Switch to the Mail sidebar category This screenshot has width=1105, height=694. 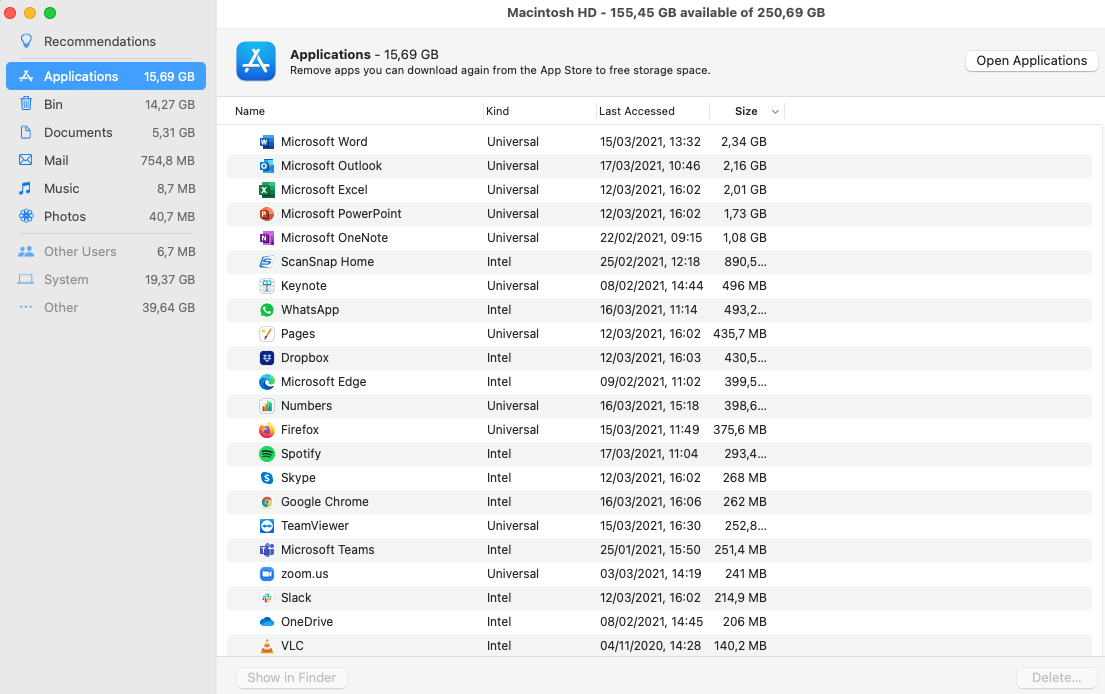[106, 161]
